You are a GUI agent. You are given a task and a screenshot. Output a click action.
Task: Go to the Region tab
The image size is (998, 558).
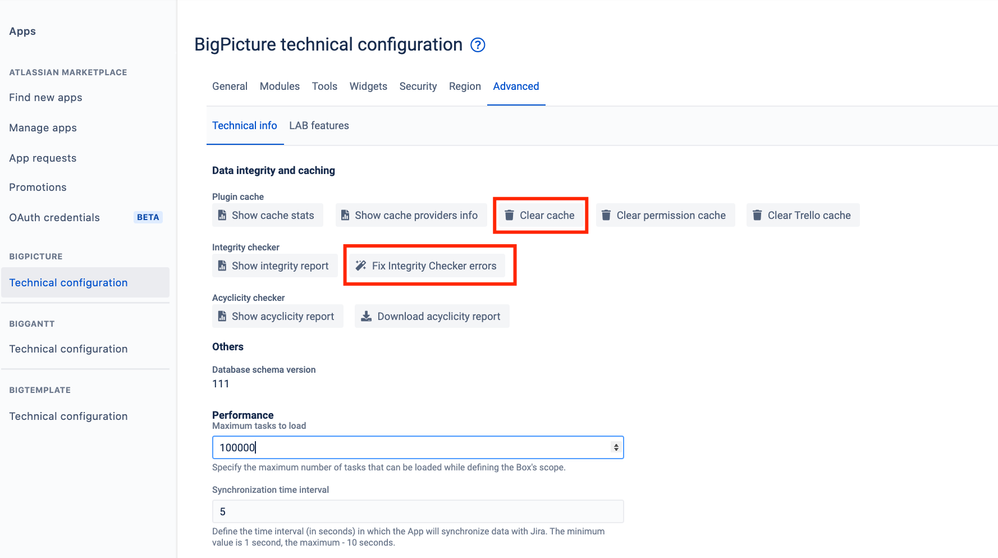tap(465, 86)
